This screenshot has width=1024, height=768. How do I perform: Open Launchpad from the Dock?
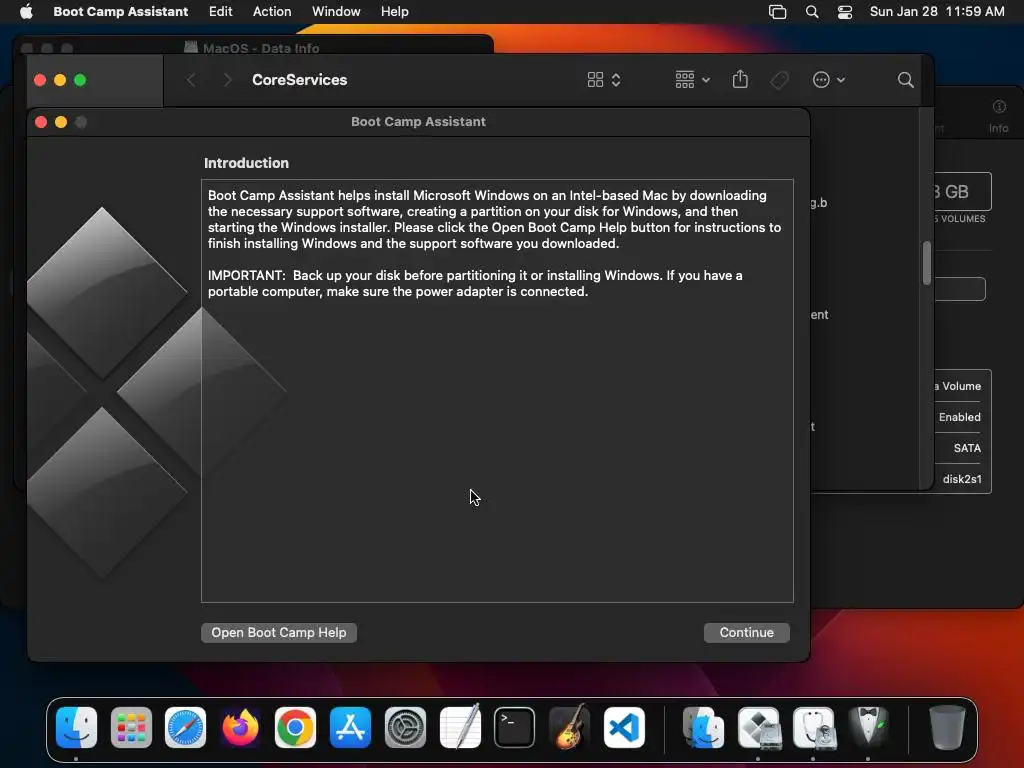(x=131, y=727)
